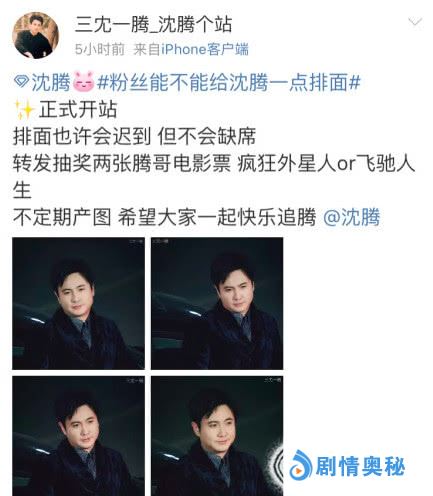This screenshot has height=496, width=433.
Task: View the bottom-right photo thumbnail
Action: click(217, 436)
